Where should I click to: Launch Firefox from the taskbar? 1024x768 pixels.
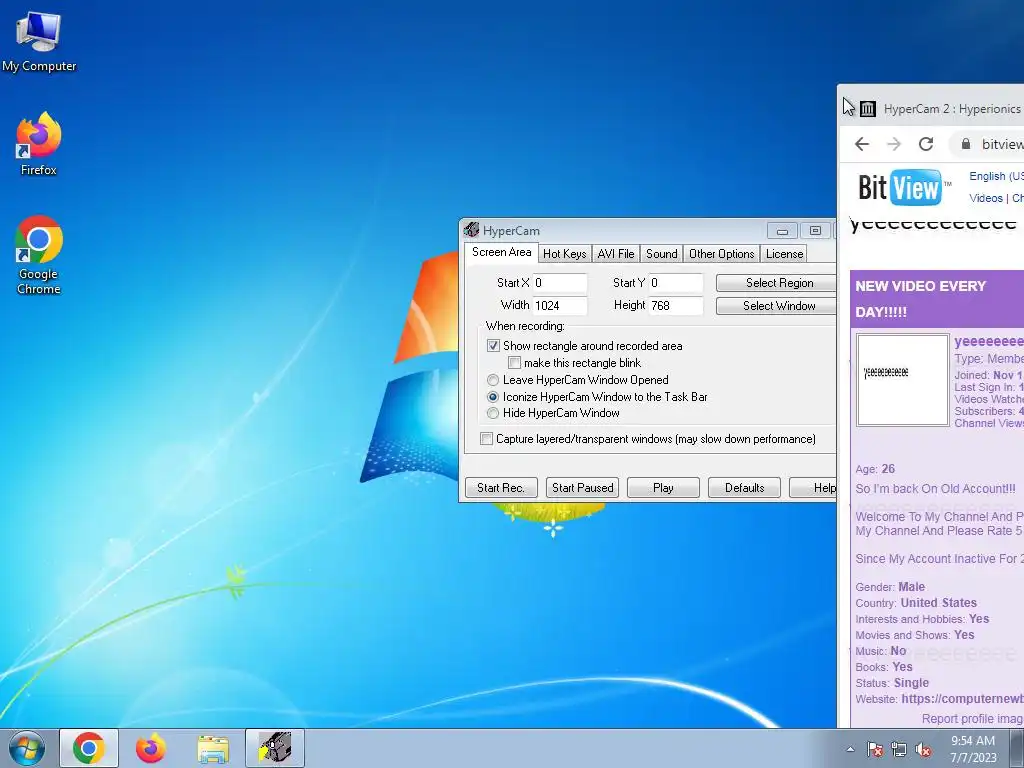click(151, 748)
